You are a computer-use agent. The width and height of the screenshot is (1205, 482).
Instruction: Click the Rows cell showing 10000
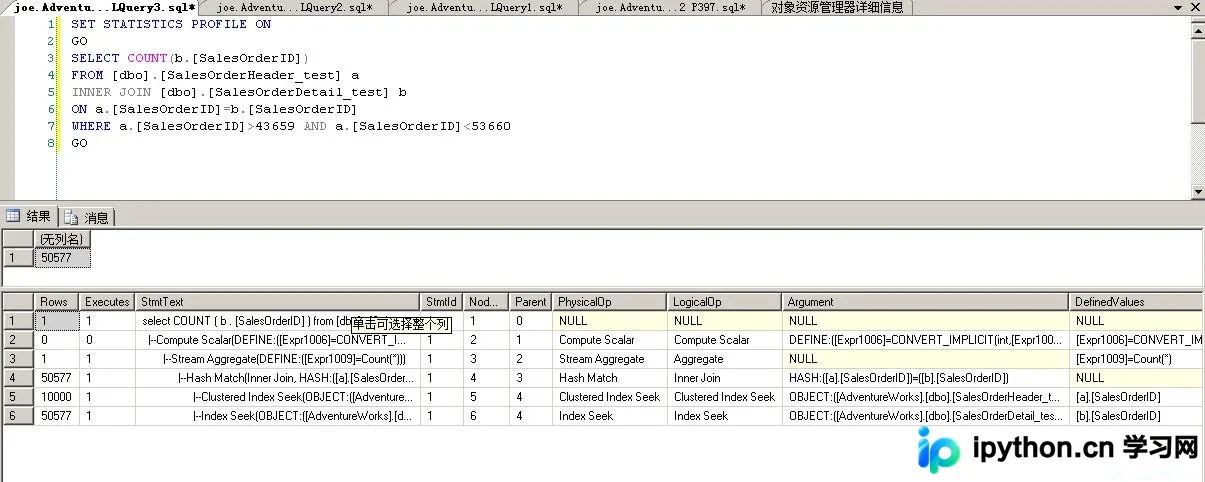coord(57,397)
